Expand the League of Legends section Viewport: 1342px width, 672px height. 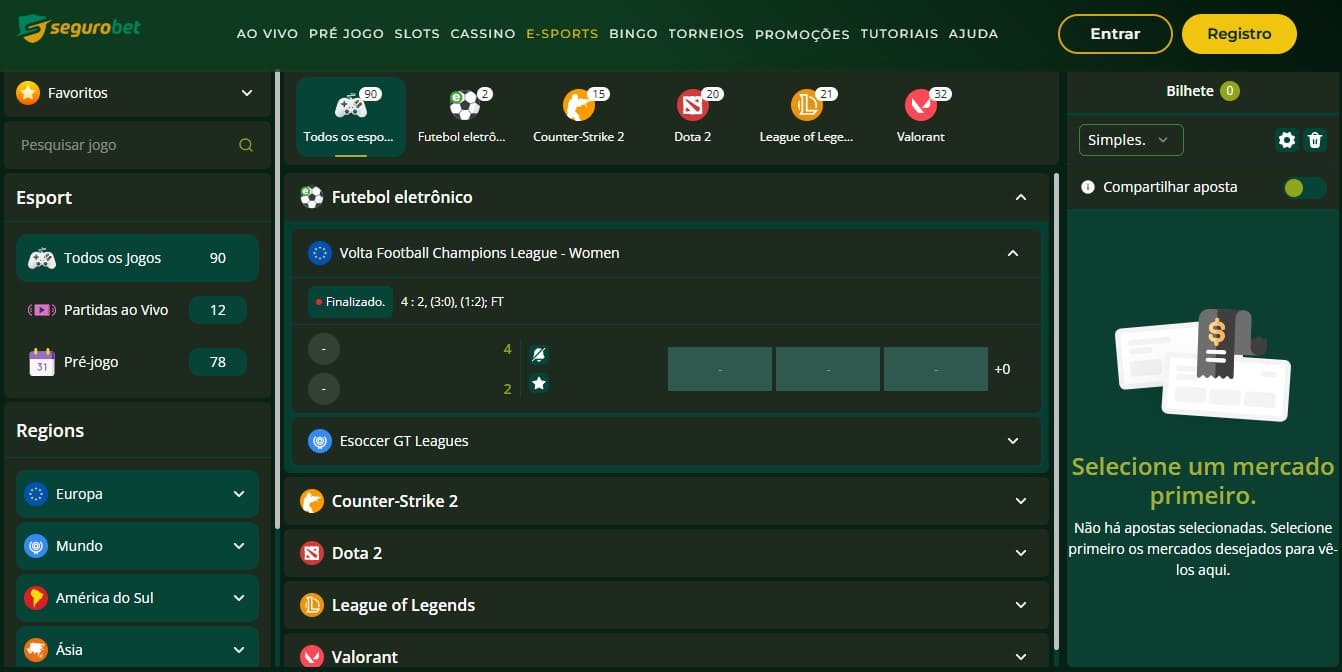point(1021,605)
